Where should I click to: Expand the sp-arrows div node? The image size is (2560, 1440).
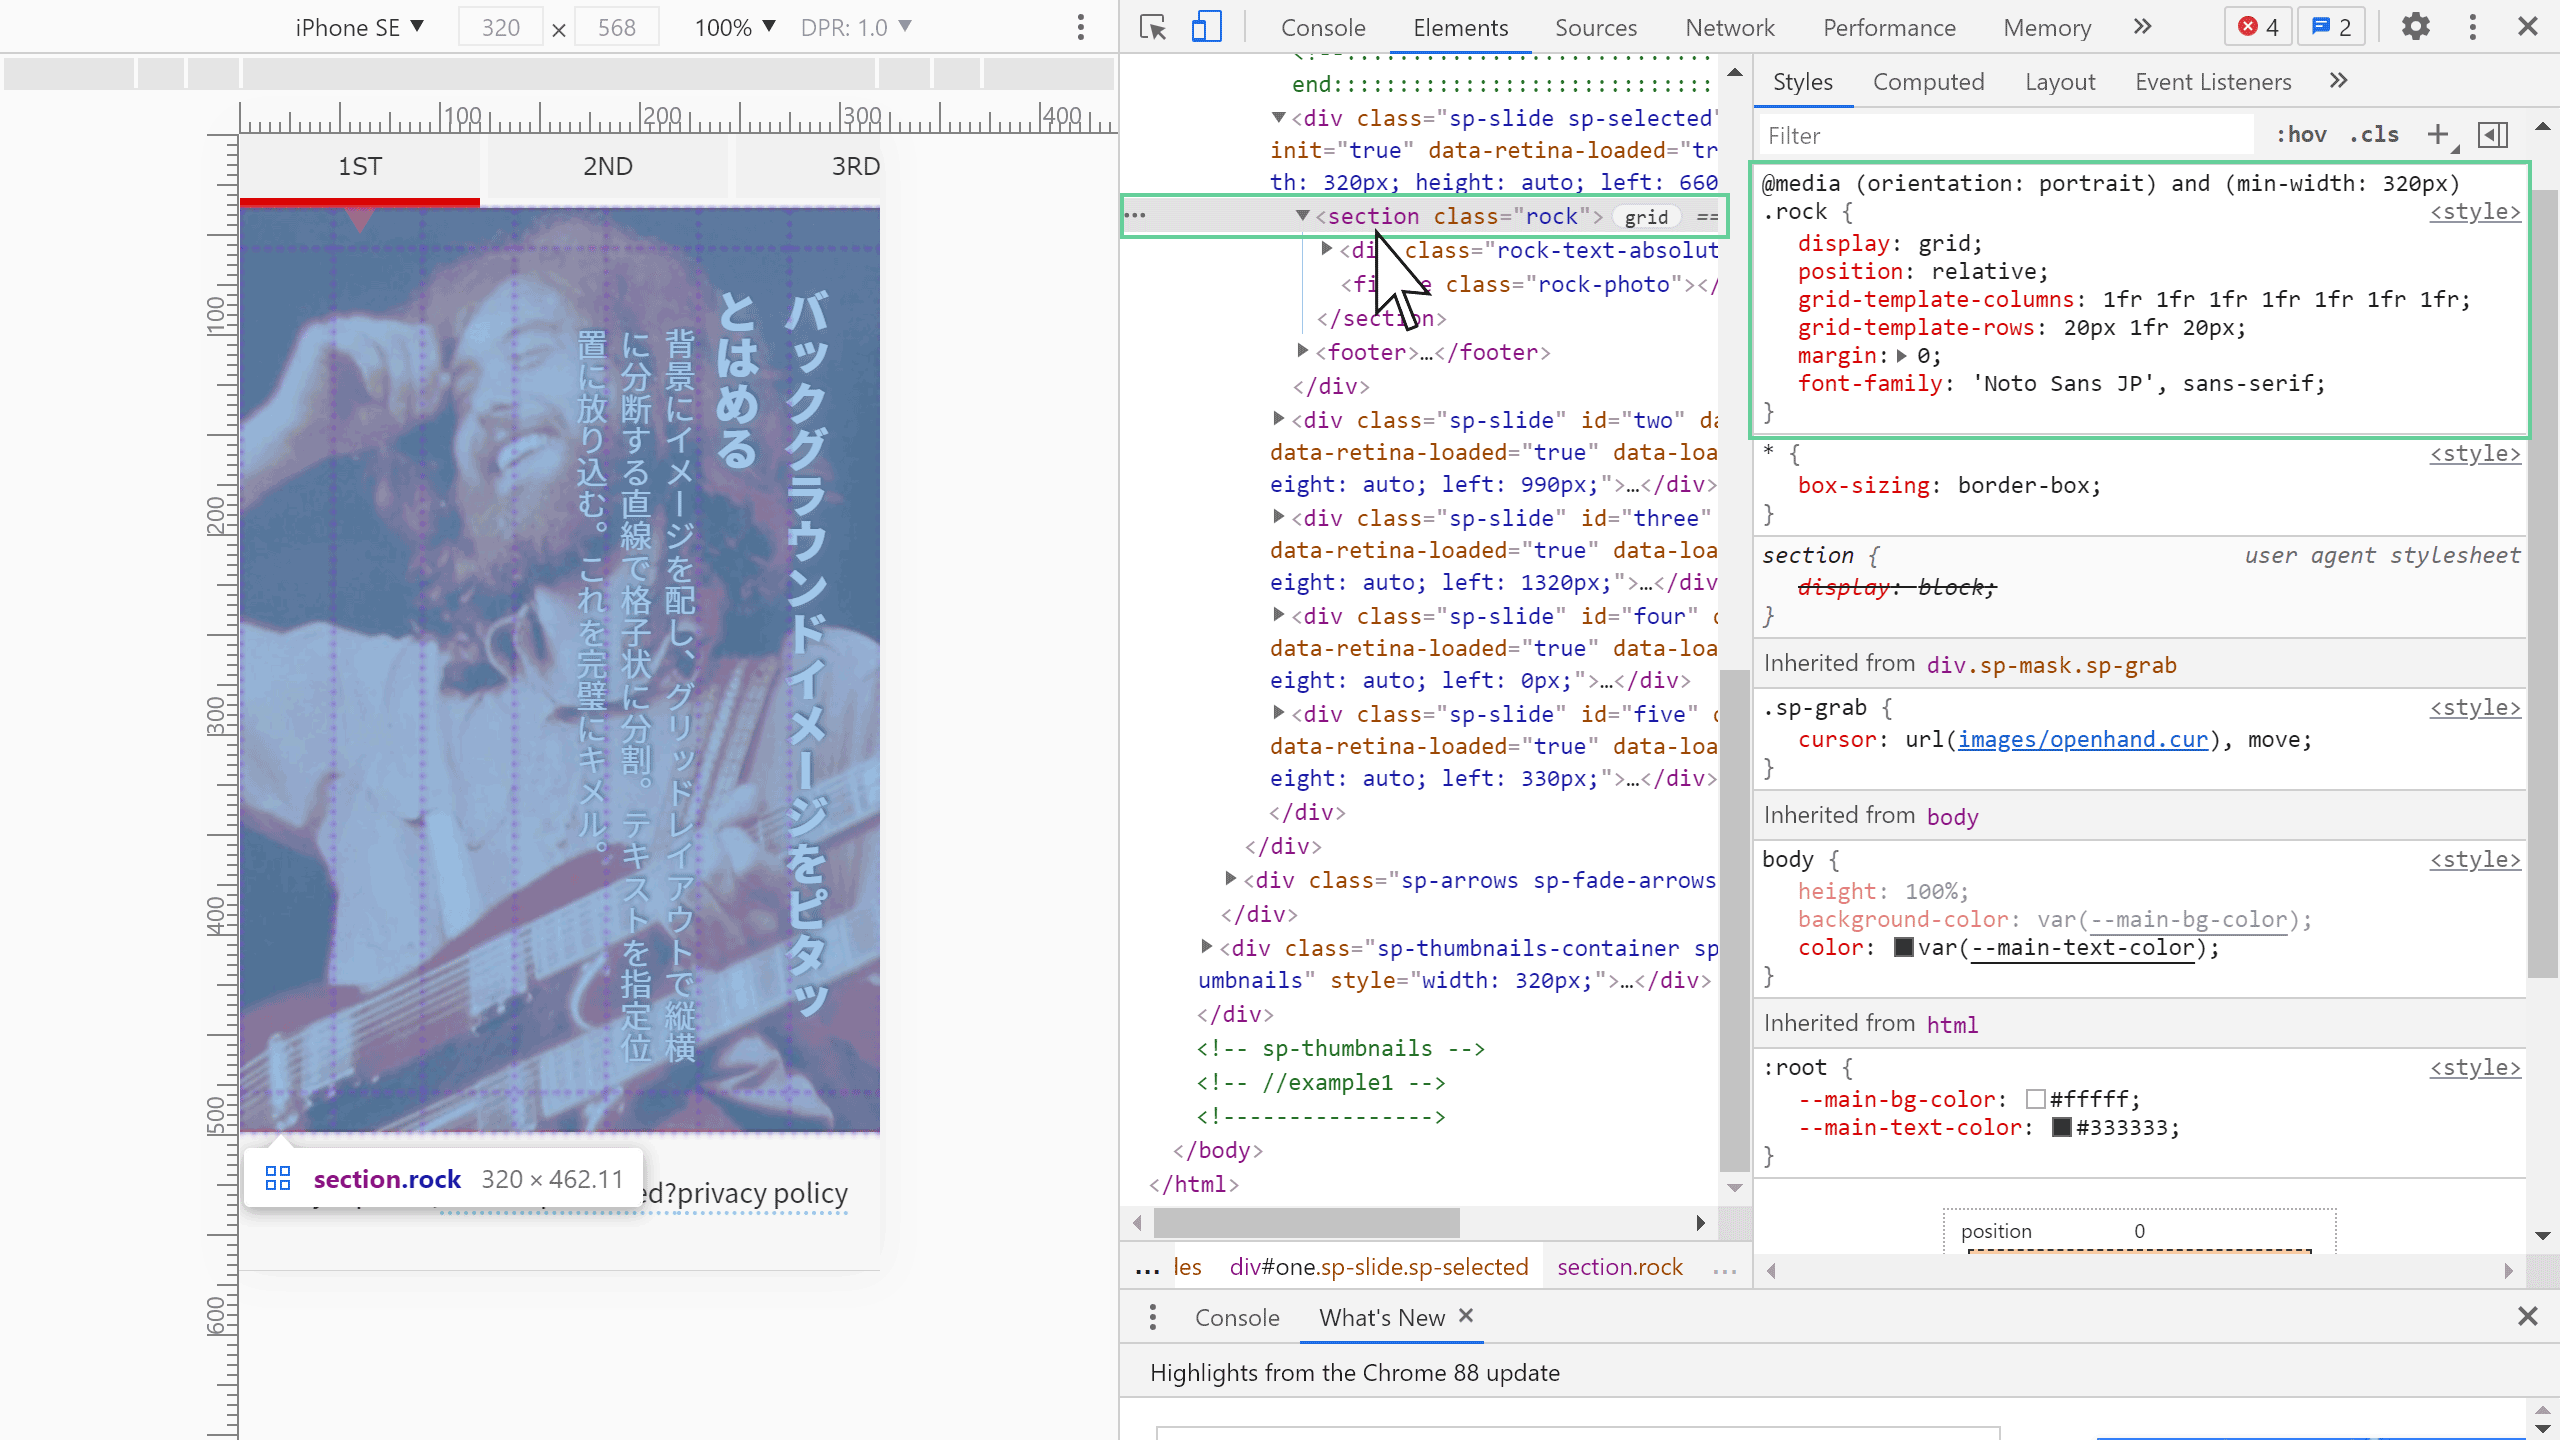pyautogui.click(x=1230, y=879)
